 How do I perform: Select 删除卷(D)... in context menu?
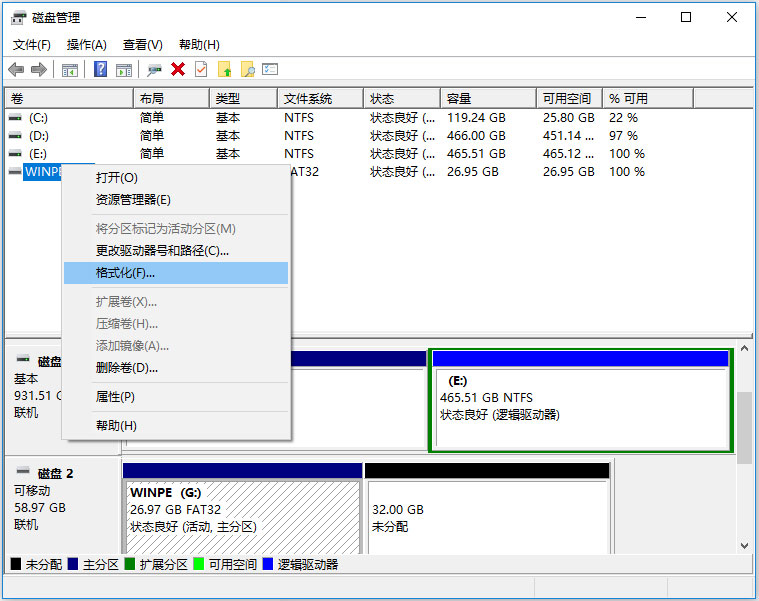point(176,368)
